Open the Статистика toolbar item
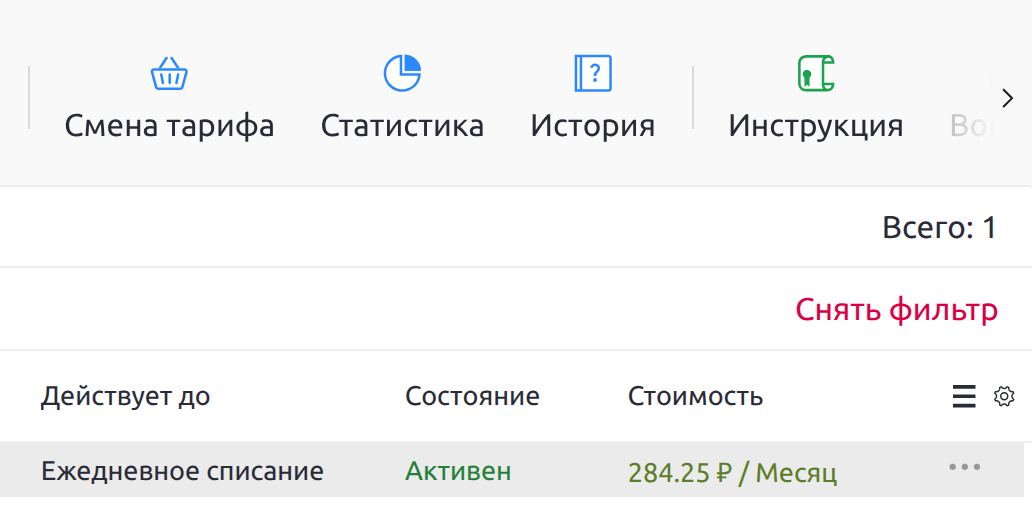 coord(402,126)
